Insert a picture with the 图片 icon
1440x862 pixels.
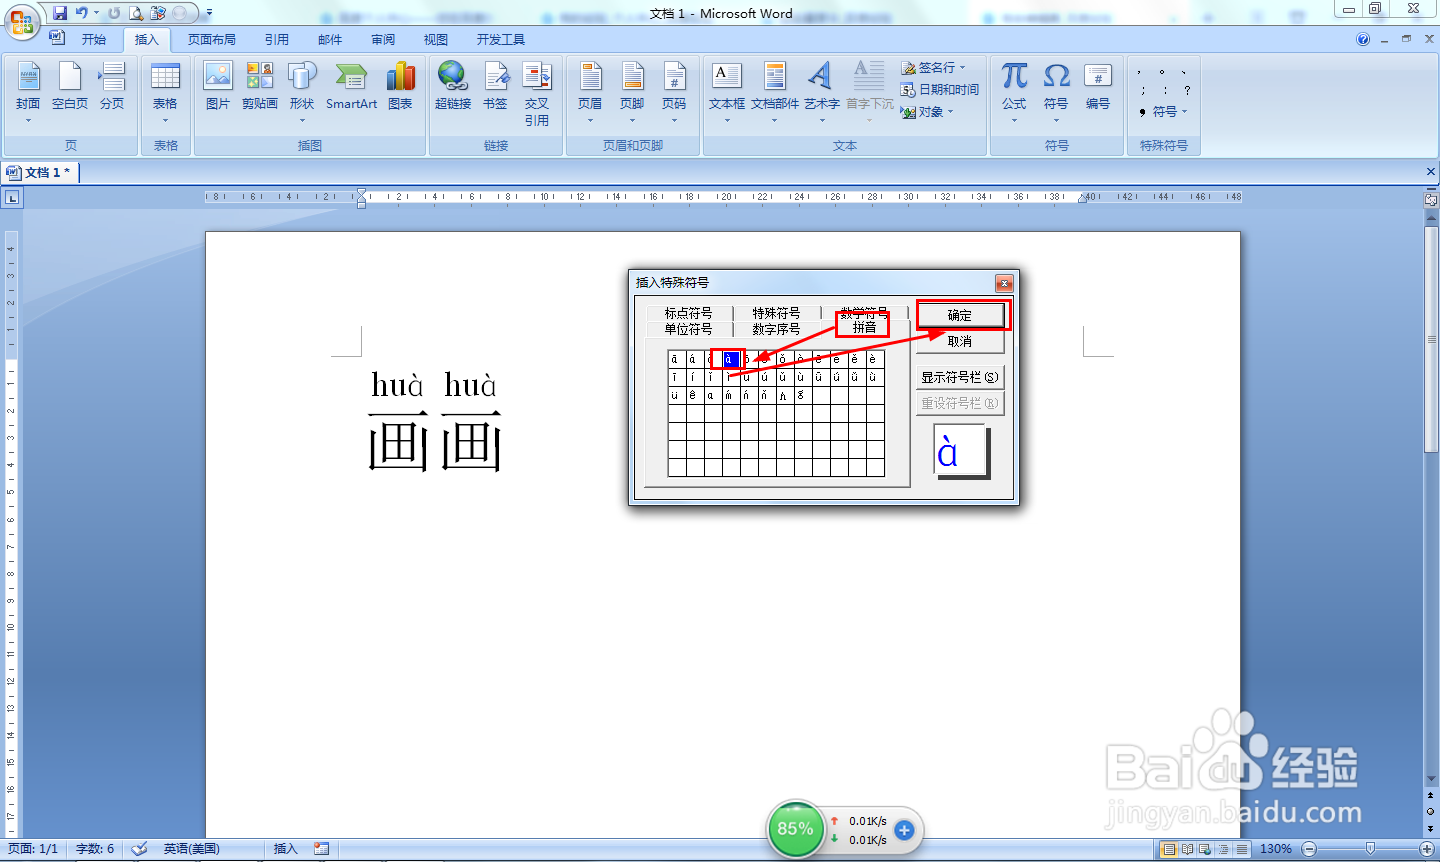point(217,88)
